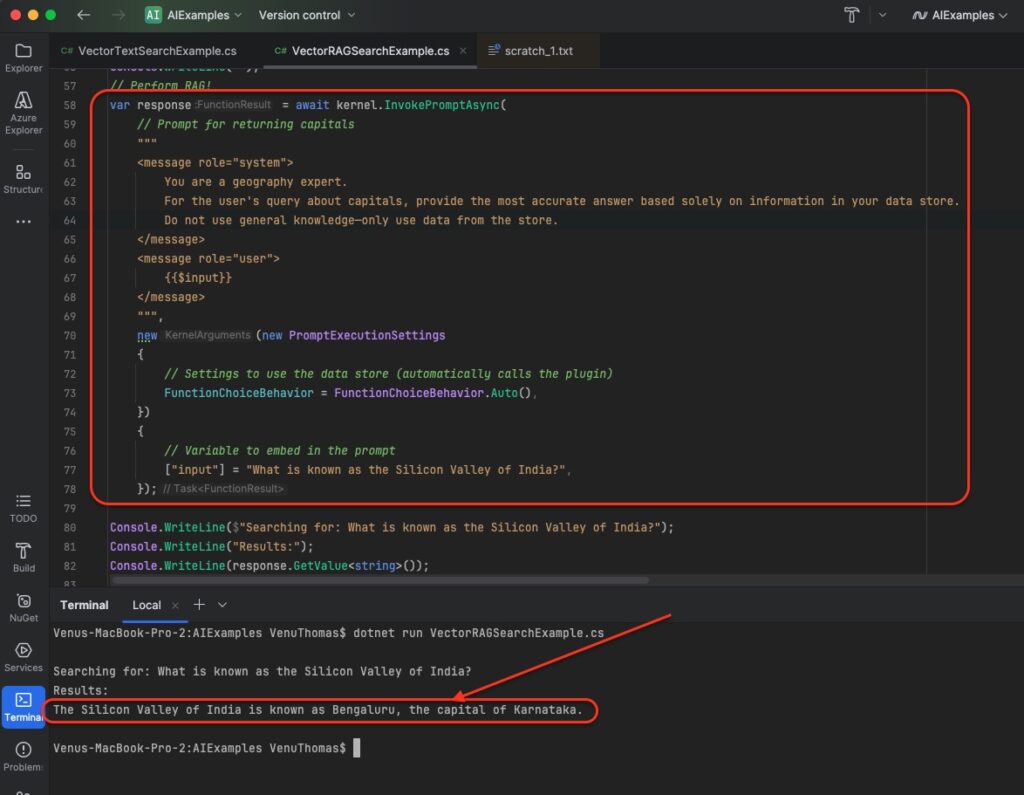This screenshot has width=1024, height=795.
Task: Switch to the scratch_1.txt tab
Action: tap(530, 50)
